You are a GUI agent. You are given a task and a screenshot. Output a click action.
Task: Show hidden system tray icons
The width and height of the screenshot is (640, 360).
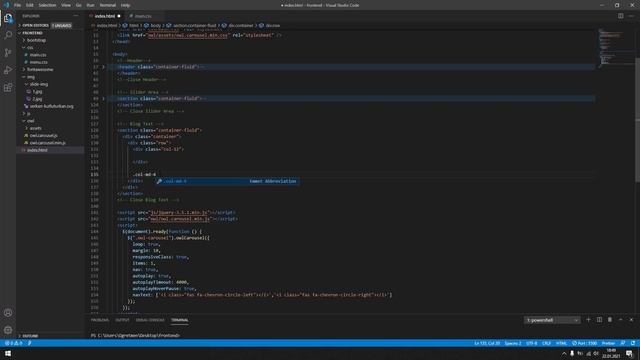(564, 353)
